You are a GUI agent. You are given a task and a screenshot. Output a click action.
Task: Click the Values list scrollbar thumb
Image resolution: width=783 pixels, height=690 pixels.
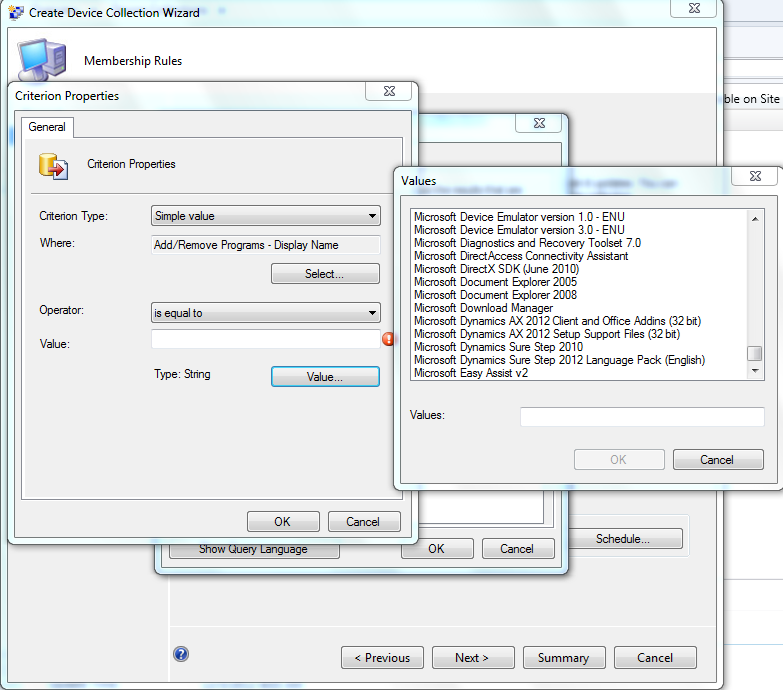(x=755, y=353)
